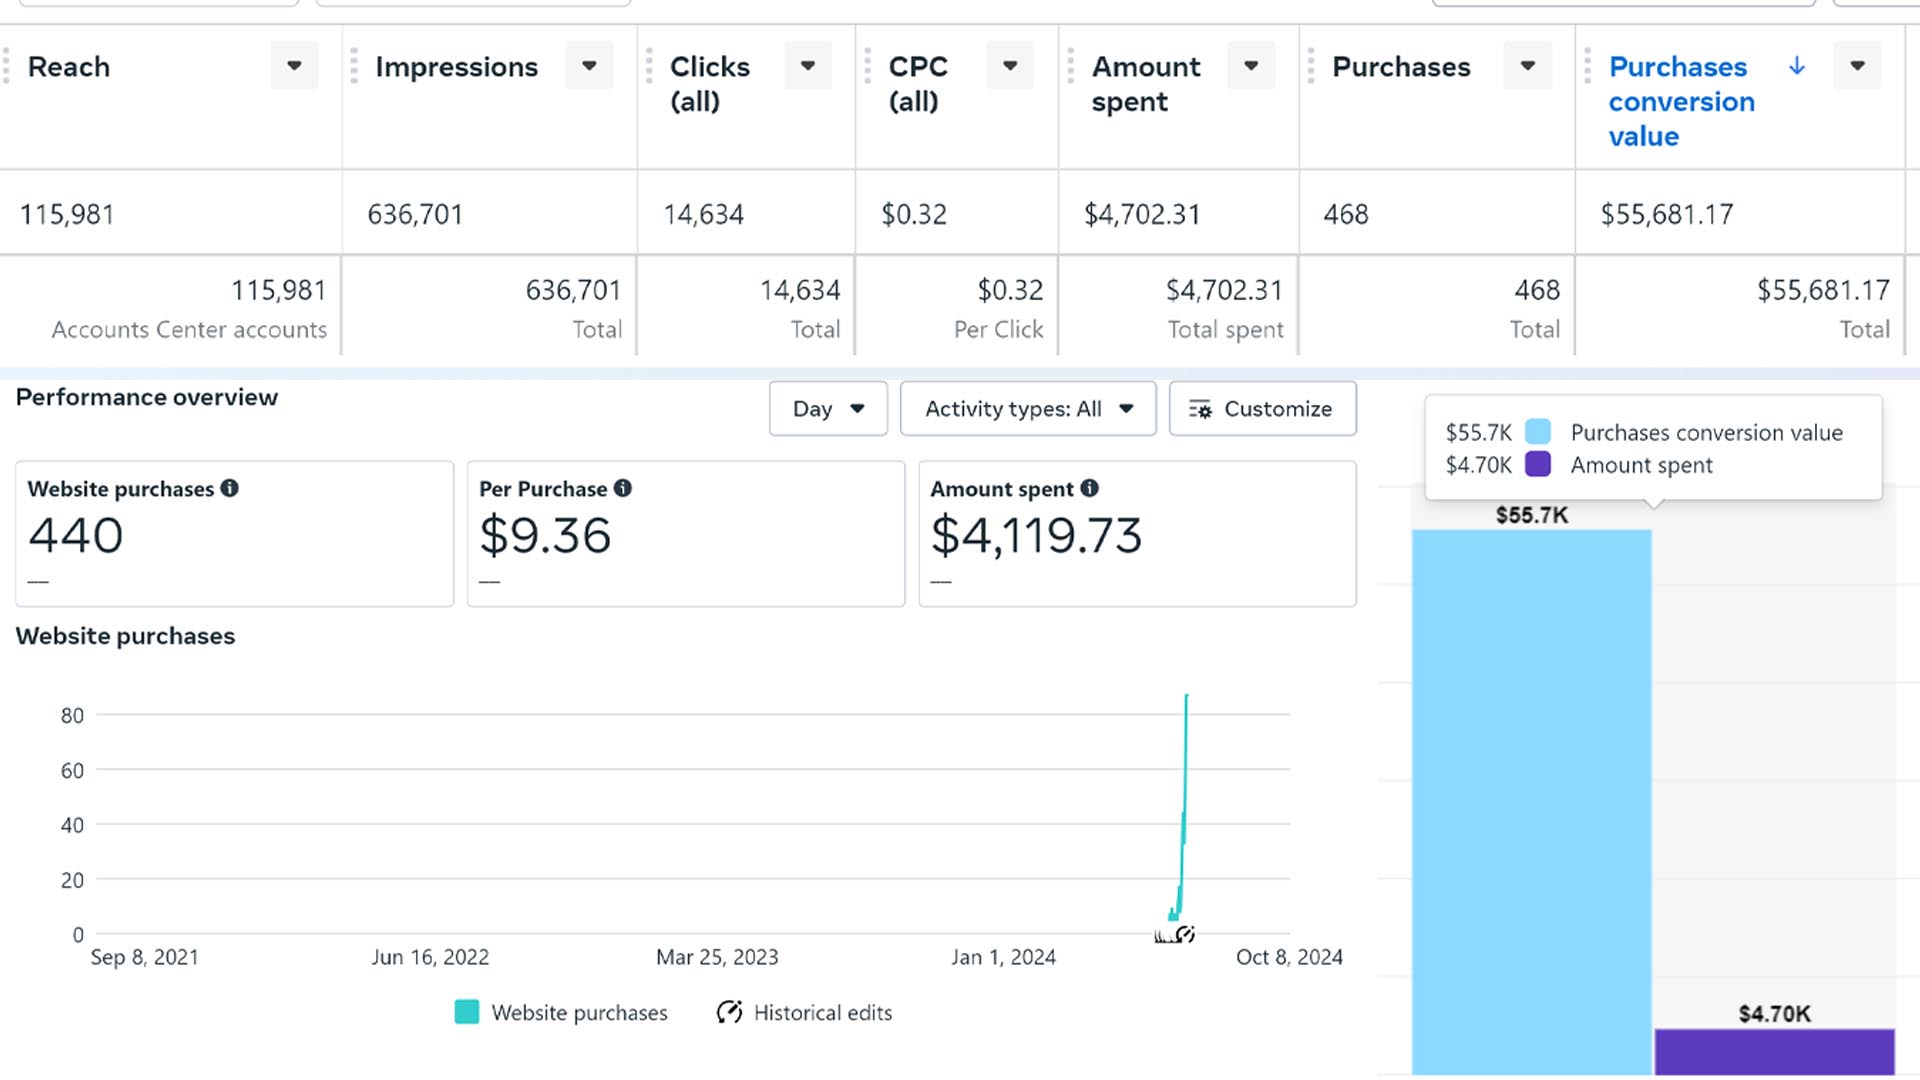Click light blue Purchases conversion value swatch
Image resolution: width=1920 pixels, height=1080 pixels.
1538,432
